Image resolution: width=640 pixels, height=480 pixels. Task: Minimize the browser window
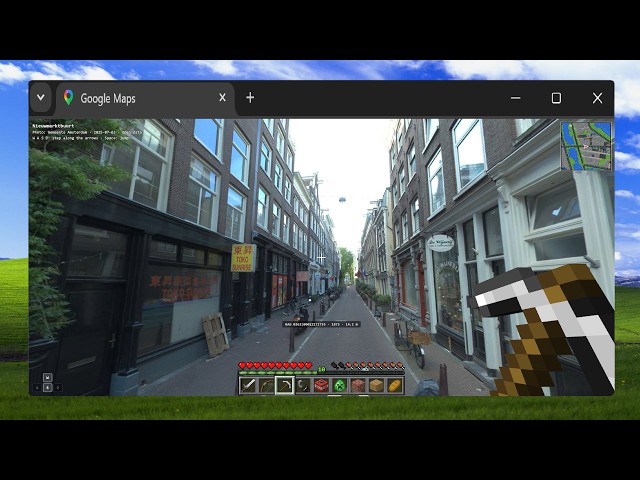point(516,98)
